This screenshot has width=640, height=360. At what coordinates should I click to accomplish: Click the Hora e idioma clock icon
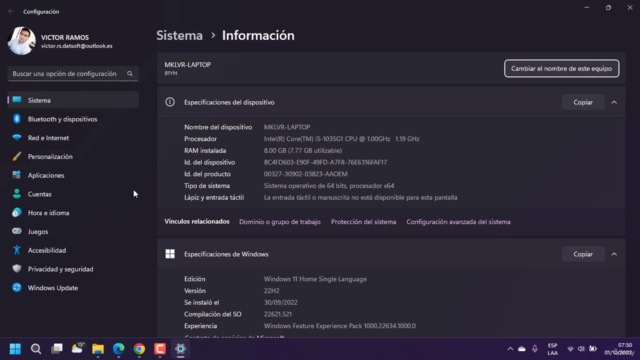[x=17, y=213]
